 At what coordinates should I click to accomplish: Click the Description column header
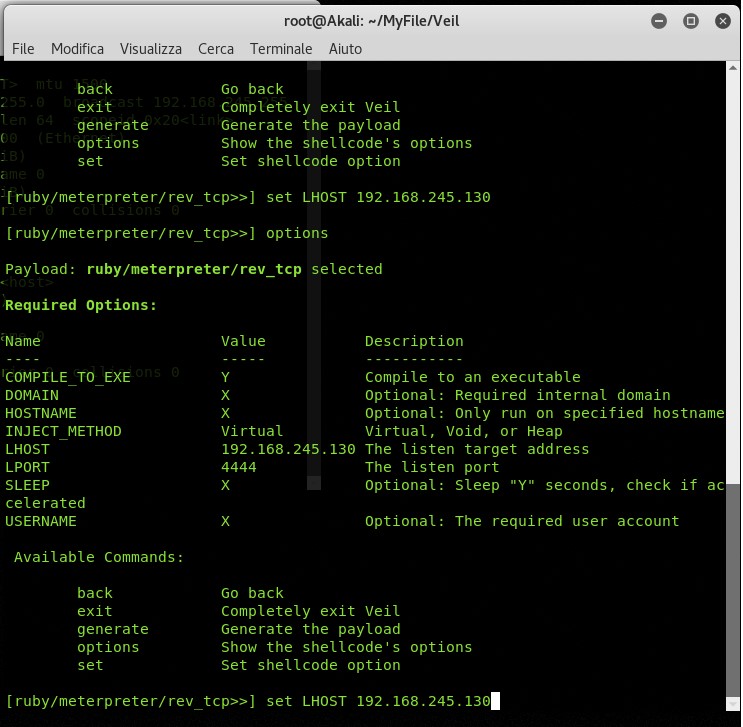pyautogui.click(x=414, y=341)
